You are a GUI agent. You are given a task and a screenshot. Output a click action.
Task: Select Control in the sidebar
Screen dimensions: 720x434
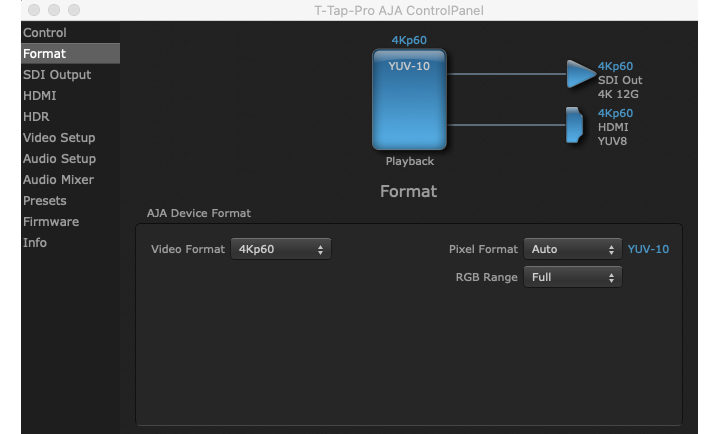(x=45, y=33)
